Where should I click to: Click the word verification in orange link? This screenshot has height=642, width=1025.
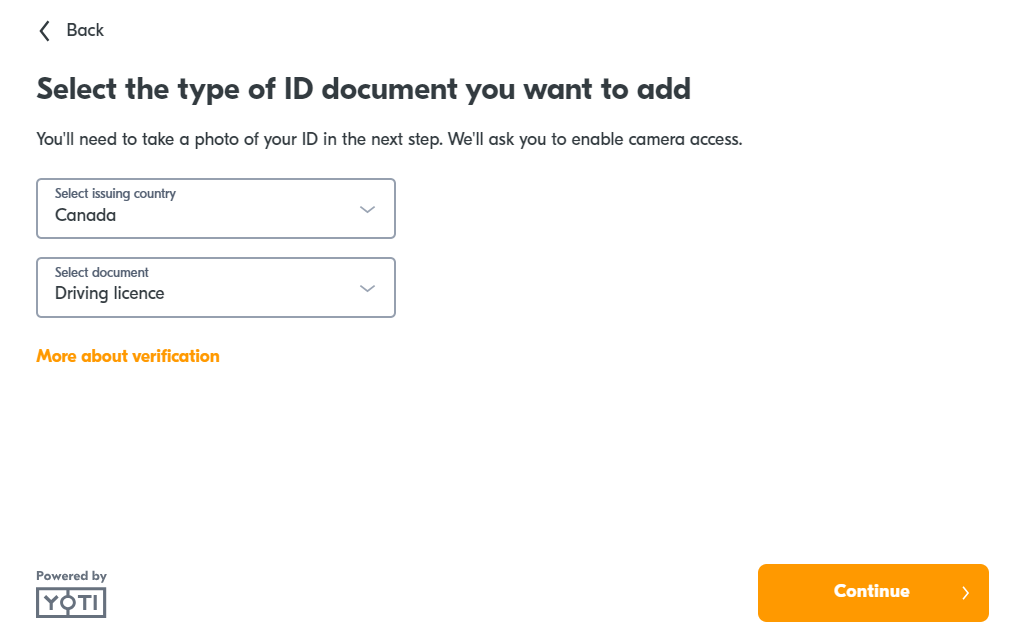click(x=176, y=356)
